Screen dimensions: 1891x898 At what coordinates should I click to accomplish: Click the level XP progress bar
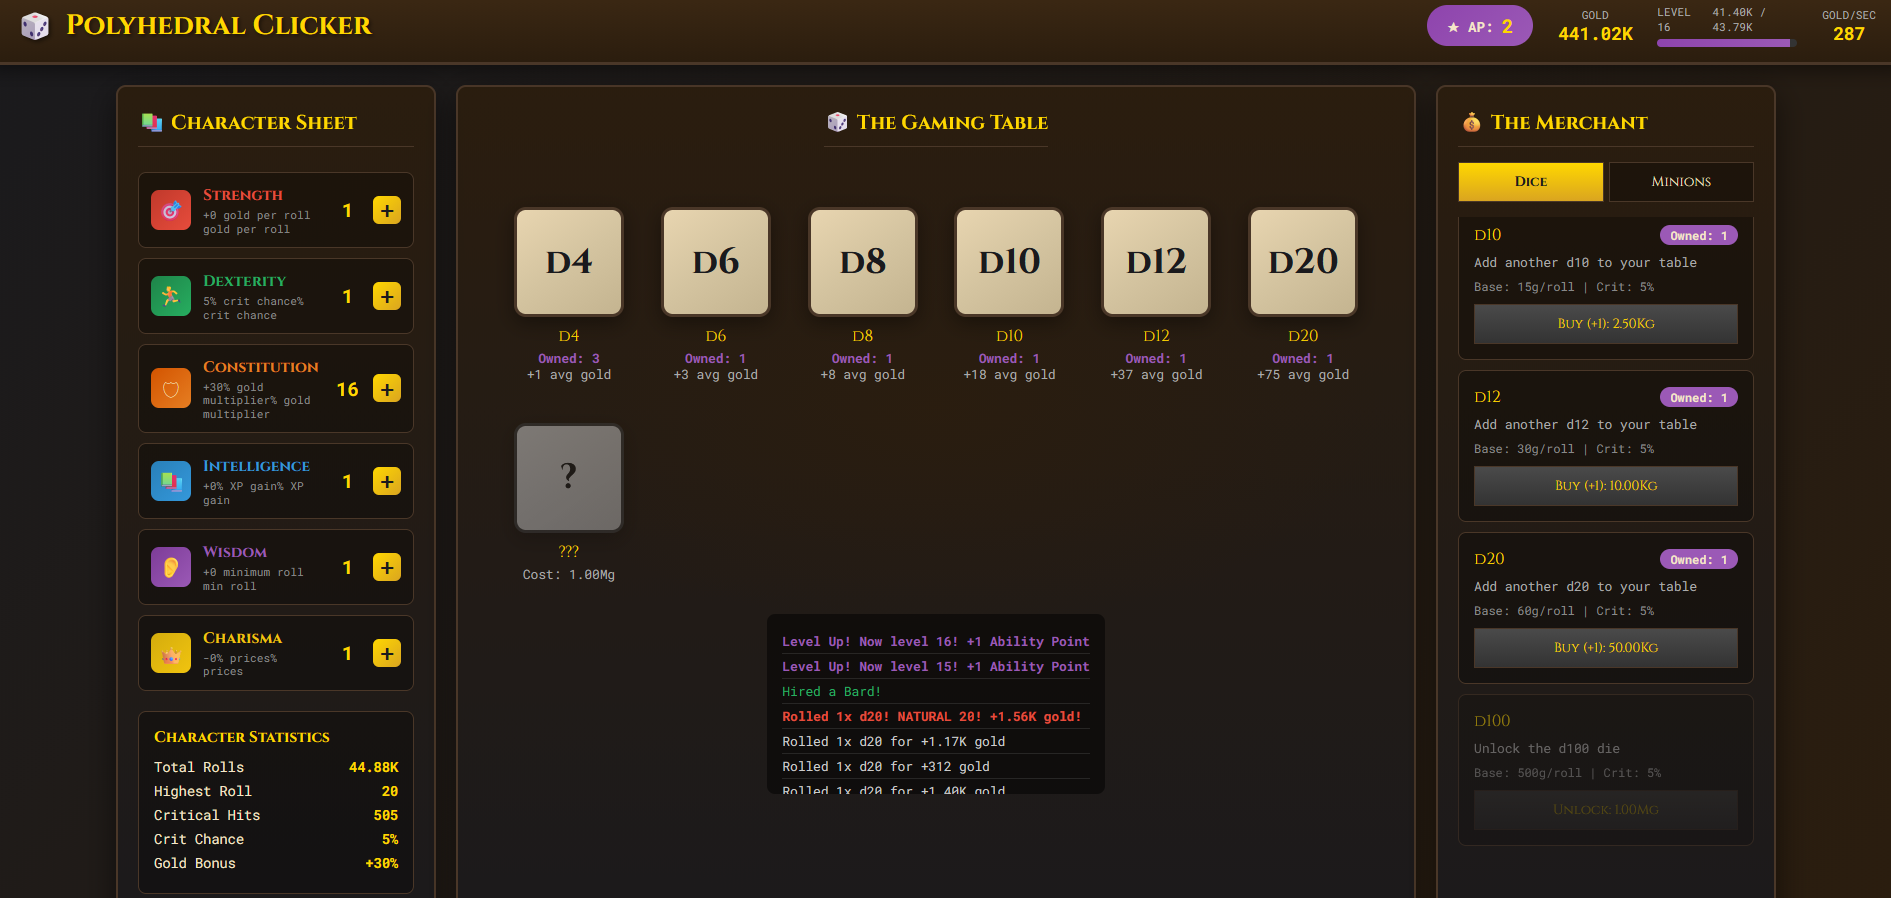[x=1726, y=43]
